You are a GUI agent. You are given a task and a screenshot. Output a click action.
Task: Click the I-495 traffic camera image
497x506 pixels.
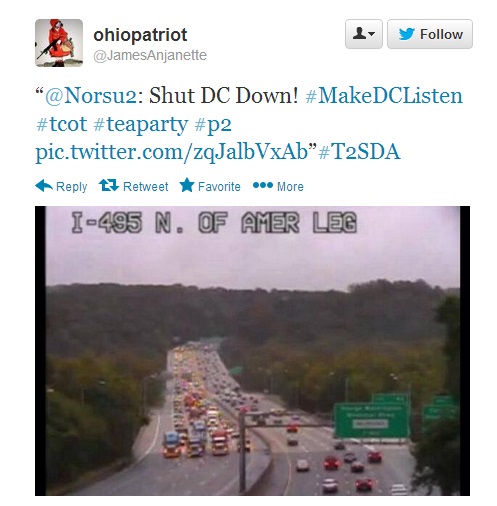252,351
